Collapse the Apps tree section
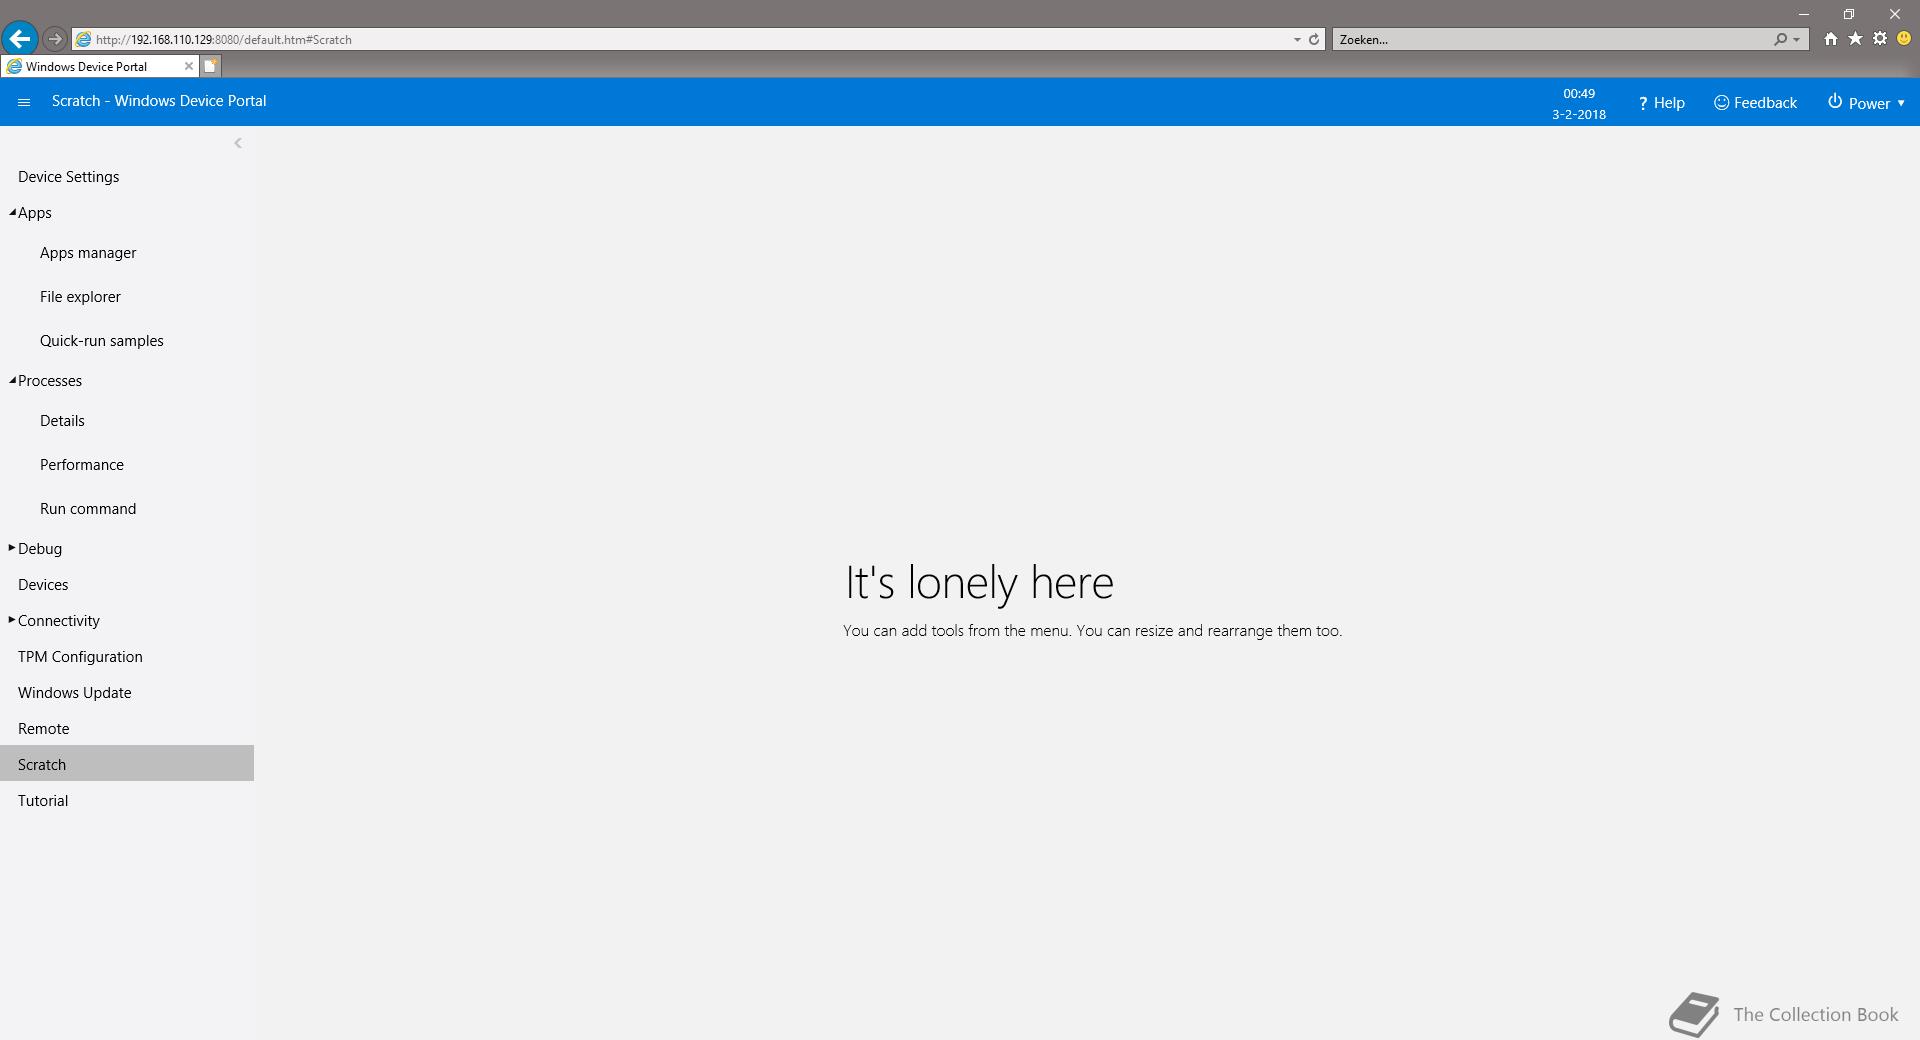Screen dimensions: 1920x1040 point(13,212)
